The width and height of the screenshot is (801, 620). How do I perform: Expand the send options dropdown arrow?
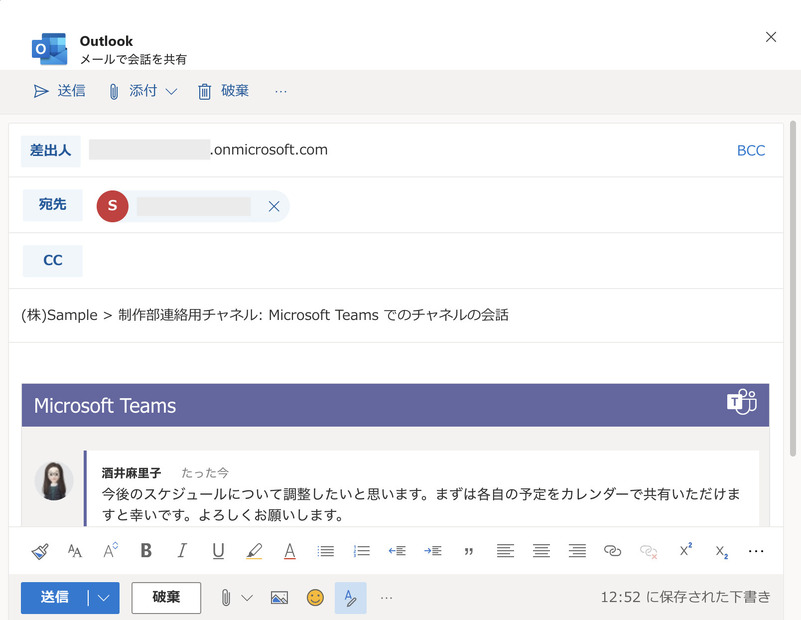coord(104,598)
